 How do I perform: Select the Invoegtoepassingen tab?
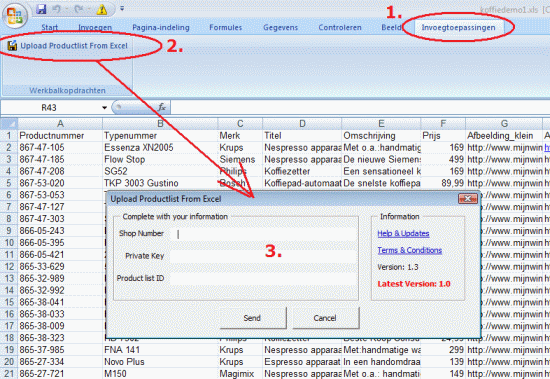pos(458,27)
